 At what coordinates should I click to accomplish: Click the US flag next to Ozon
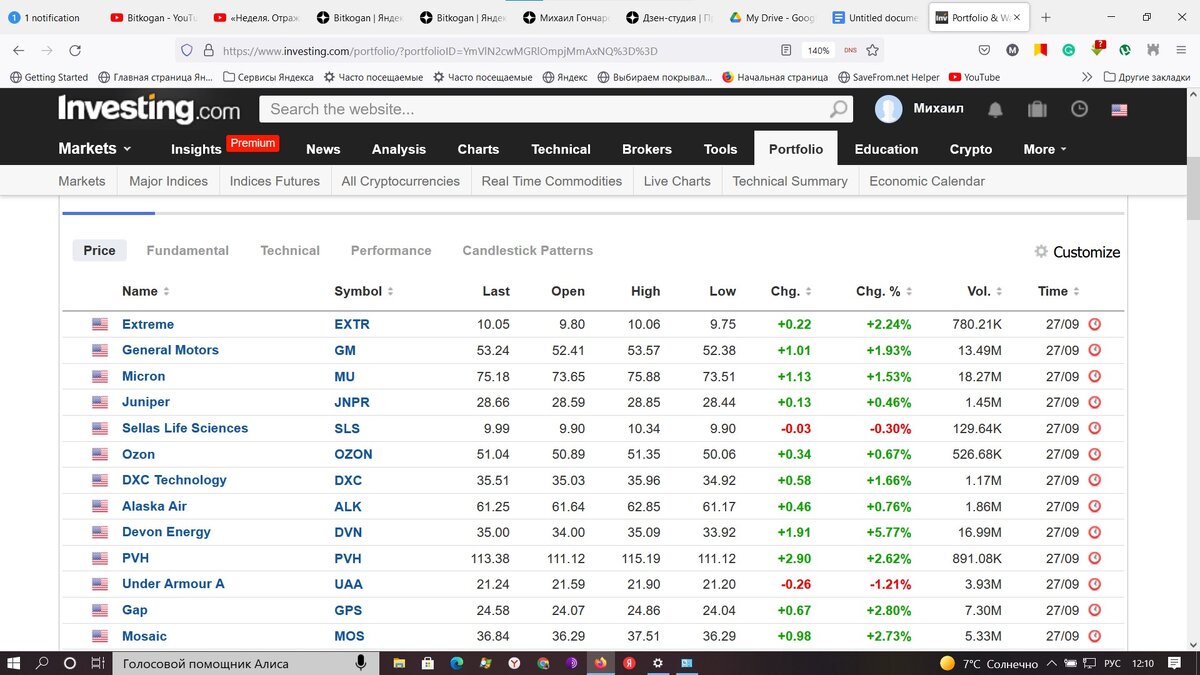[x=100, y=454]
